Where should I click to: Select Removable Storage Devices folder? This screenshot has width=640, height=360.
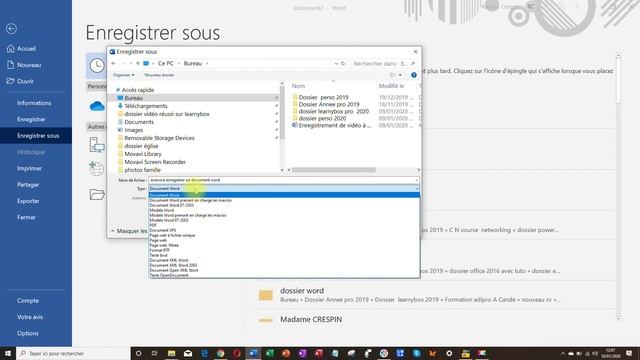159,138
